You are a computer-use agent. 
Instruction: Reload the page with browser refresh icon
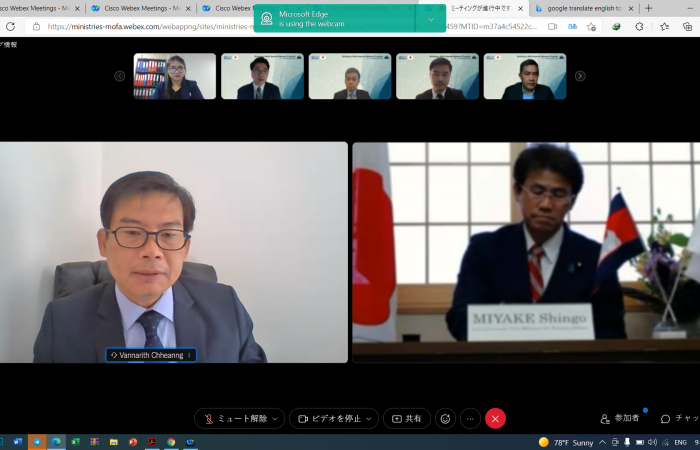pyautogui.click(x=10, y=26)
